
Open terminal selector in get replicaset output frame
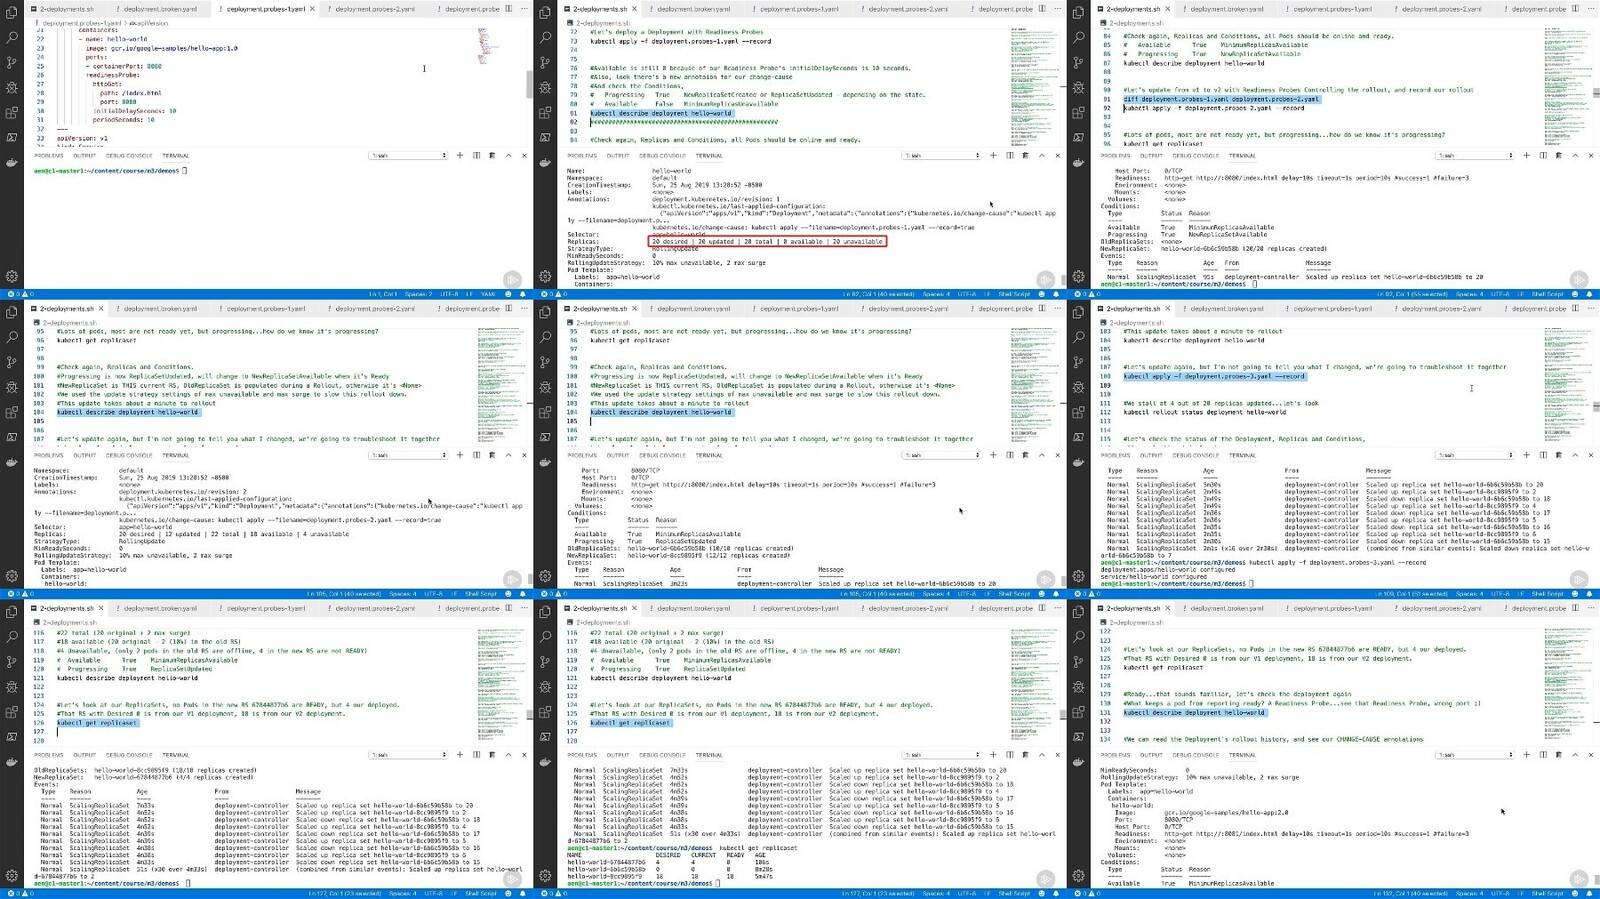[941, 755]
